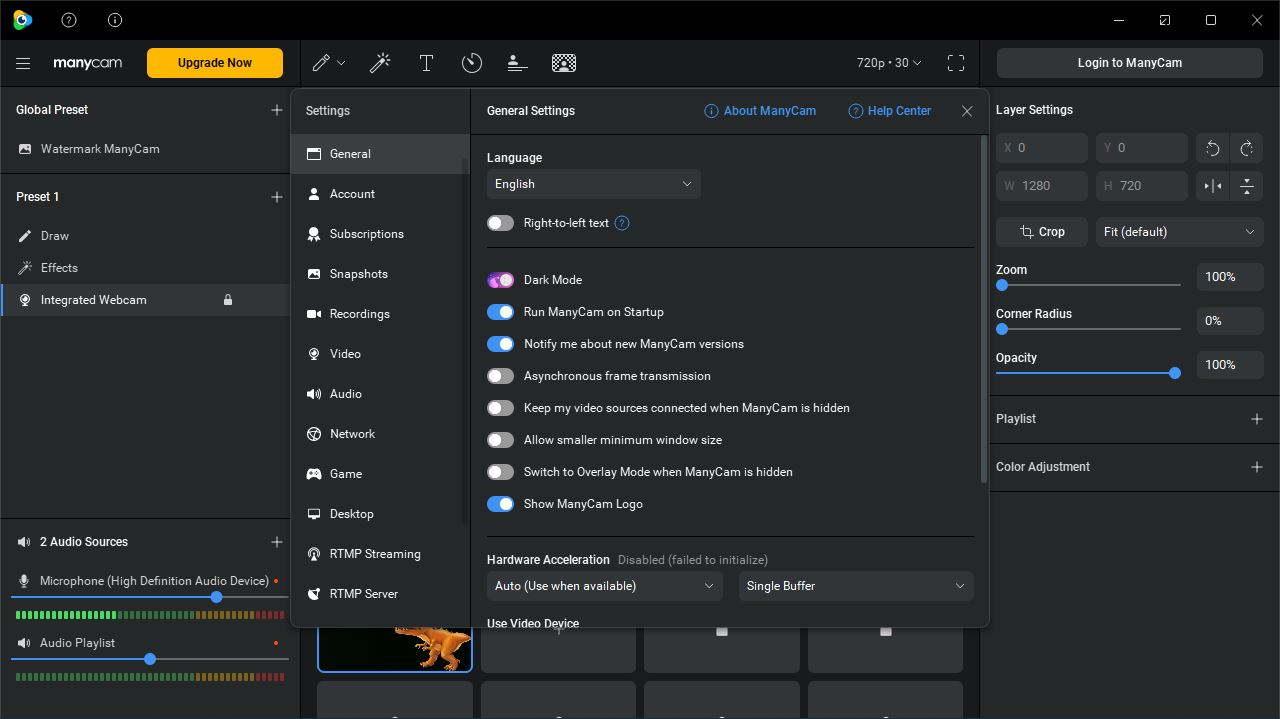The image size is (1280, 719).
Task: Open the Language dropdown set to English
Action: pos(594,184)
